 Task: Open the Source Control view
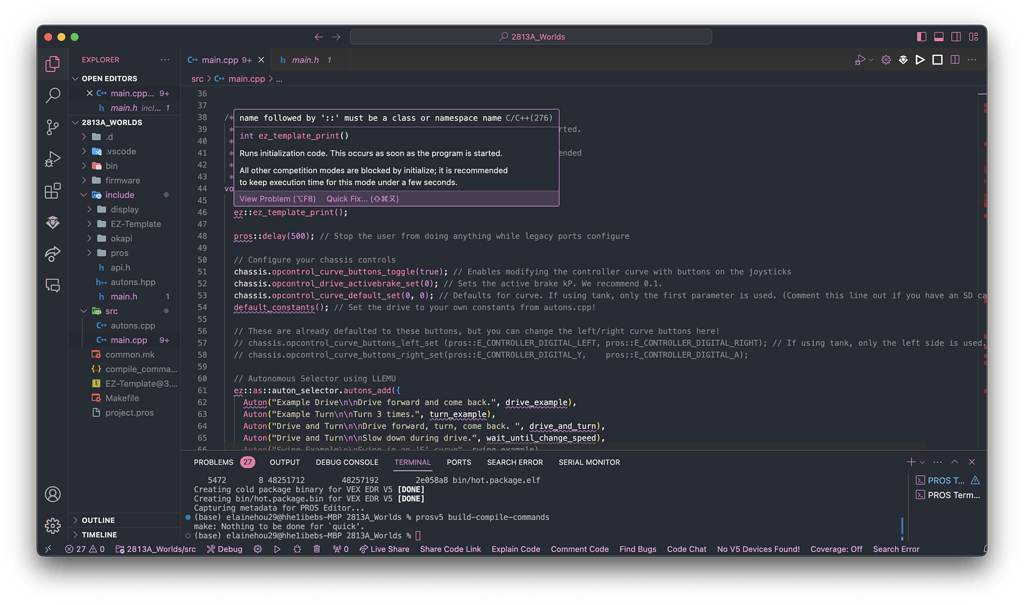point(52,128)
